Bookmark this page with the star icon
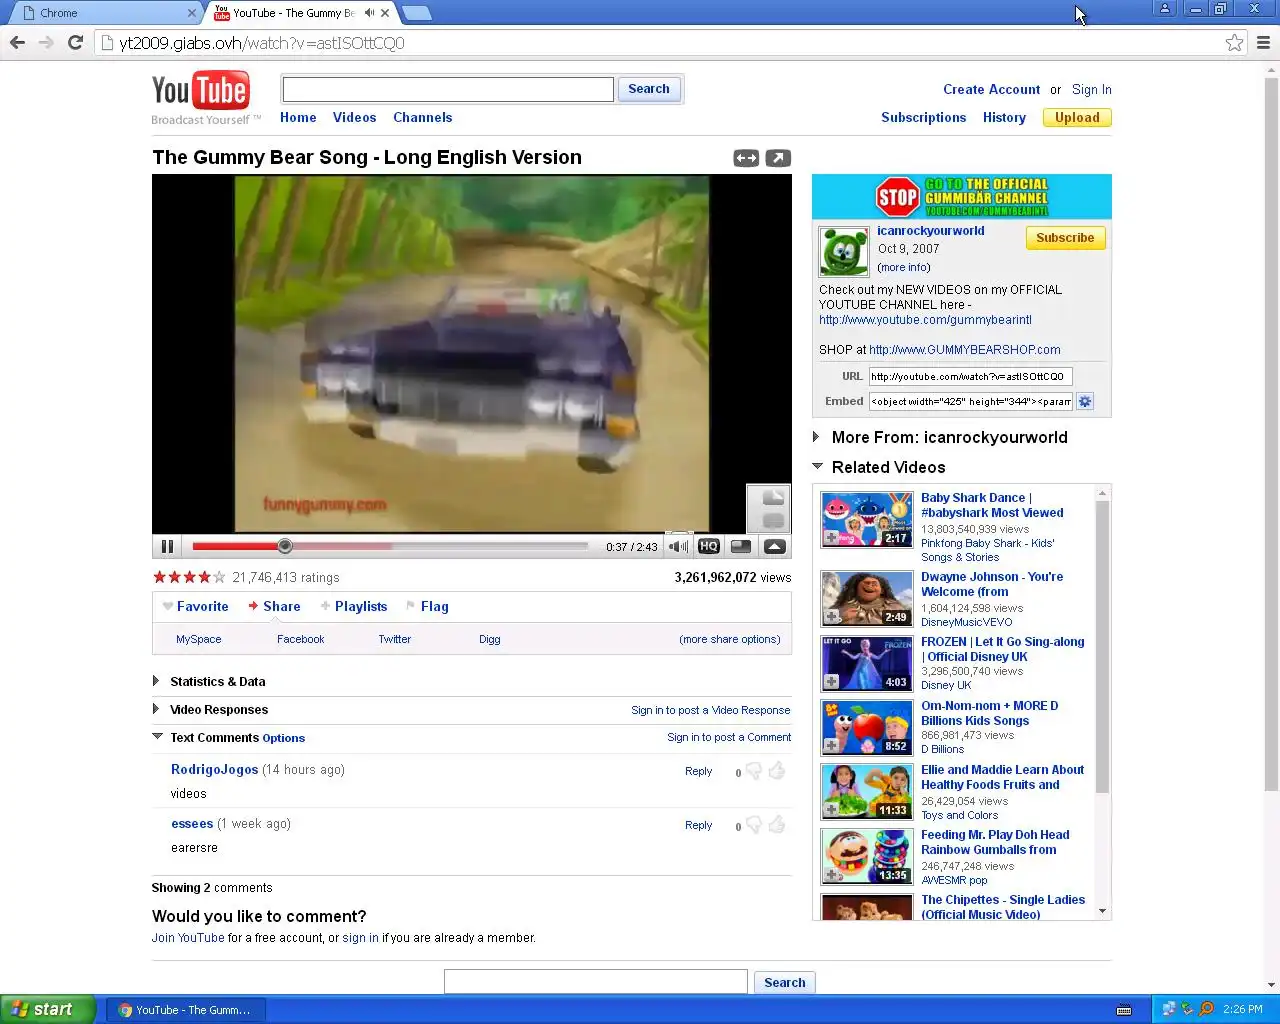This screenshot has height=1024, width=1280. [1234, 43]
